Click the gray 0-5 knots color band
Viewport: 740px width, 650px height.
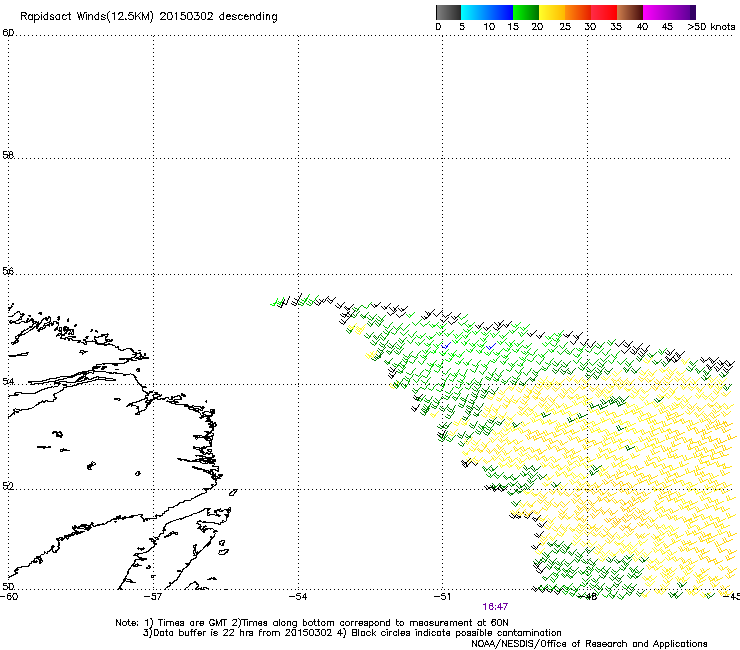pyautogui.click(x=448, y=12)
